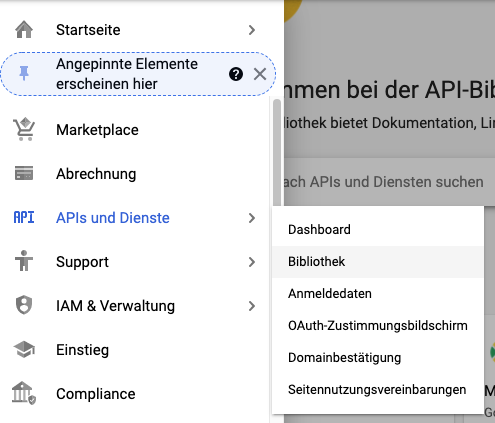Click the IAM shield icon
The width and height of the screenshot is (495, 423).
pyautogui.click(x=24, y=305)
